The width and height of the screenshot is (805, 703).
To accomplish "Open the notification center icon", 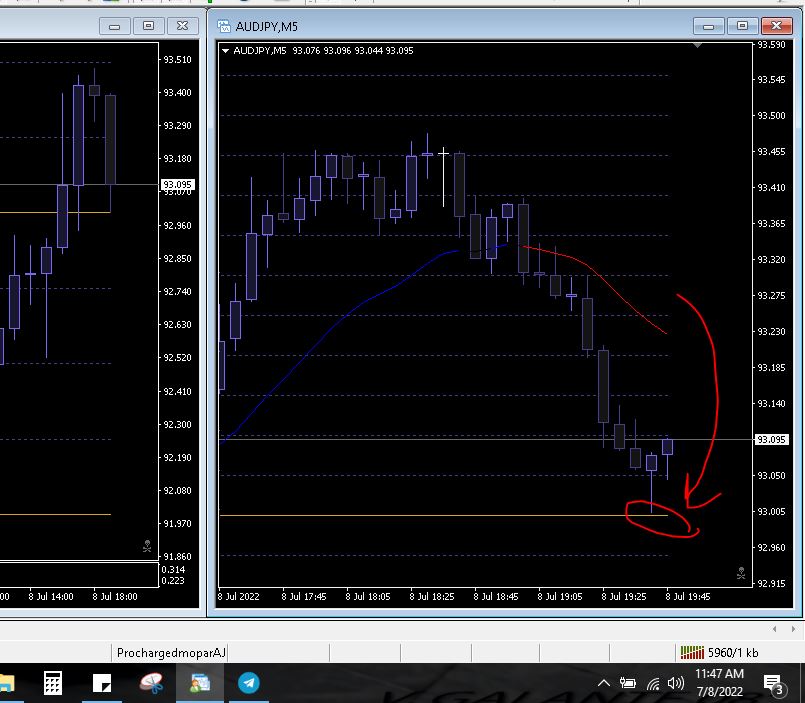I will point(775,685).
